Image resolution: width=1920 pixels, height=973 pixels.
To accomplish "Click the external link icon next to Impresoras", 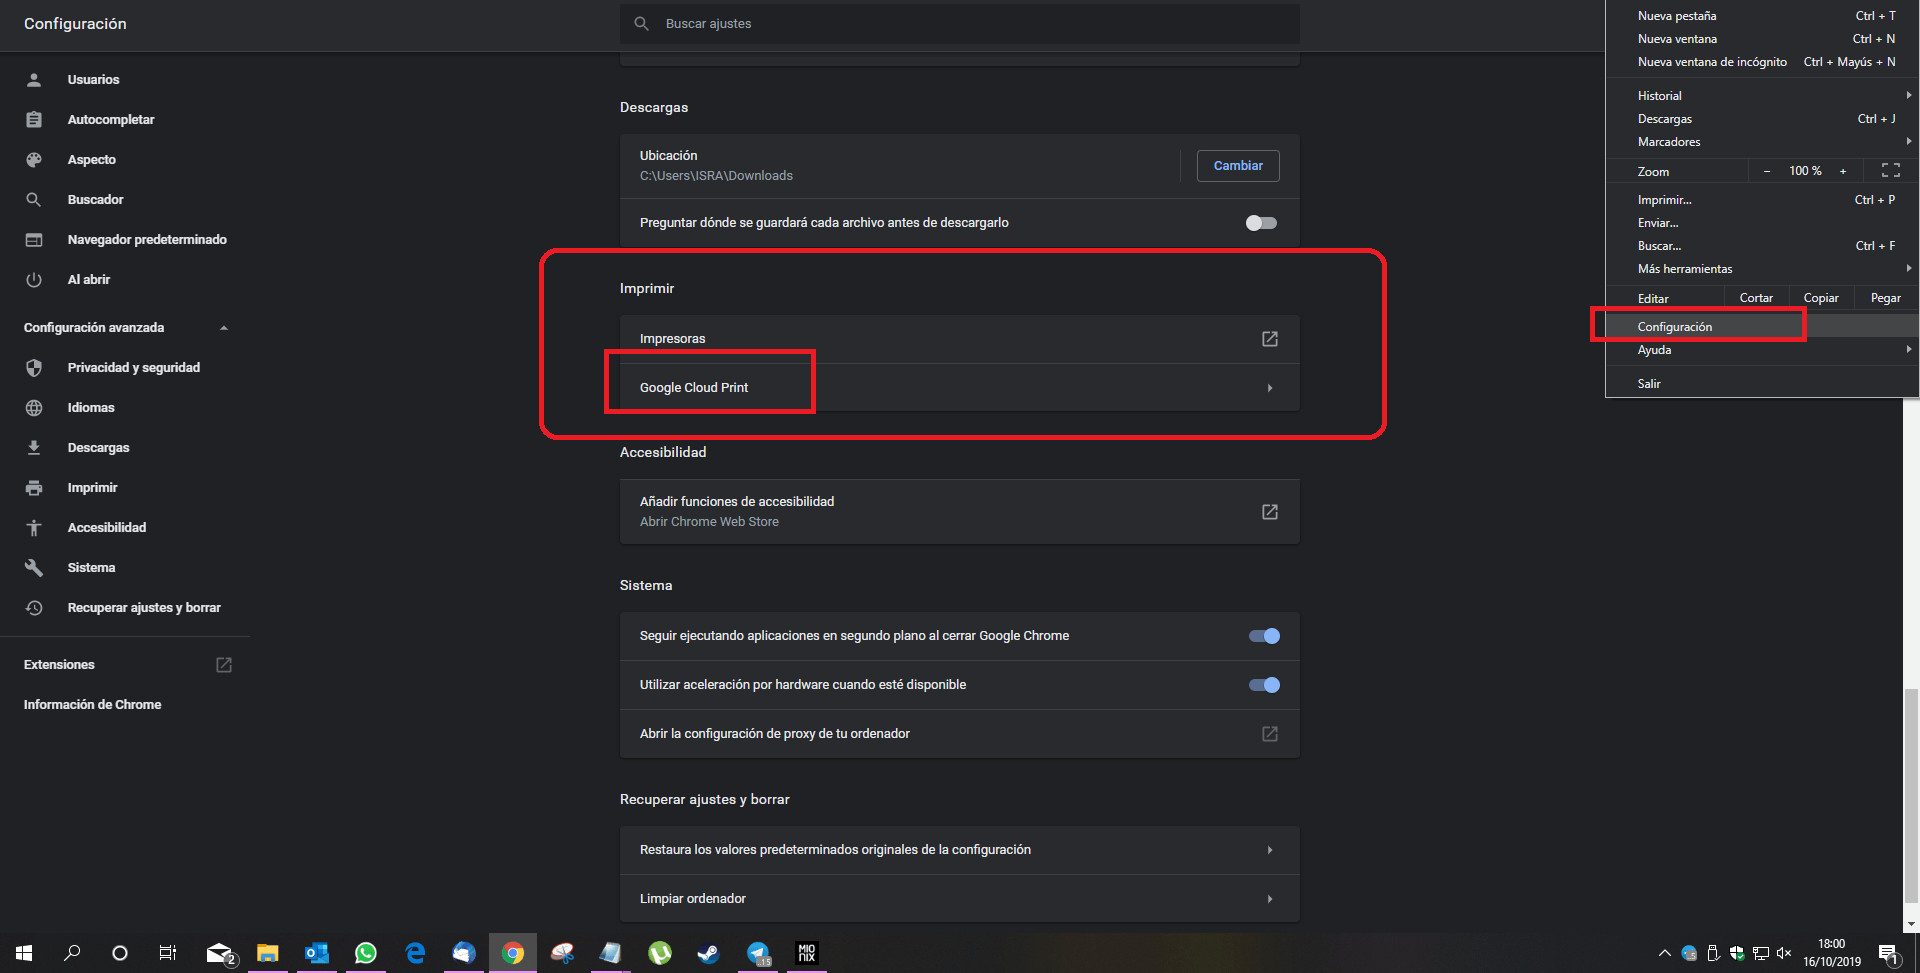I will [x=1268, y=338].
